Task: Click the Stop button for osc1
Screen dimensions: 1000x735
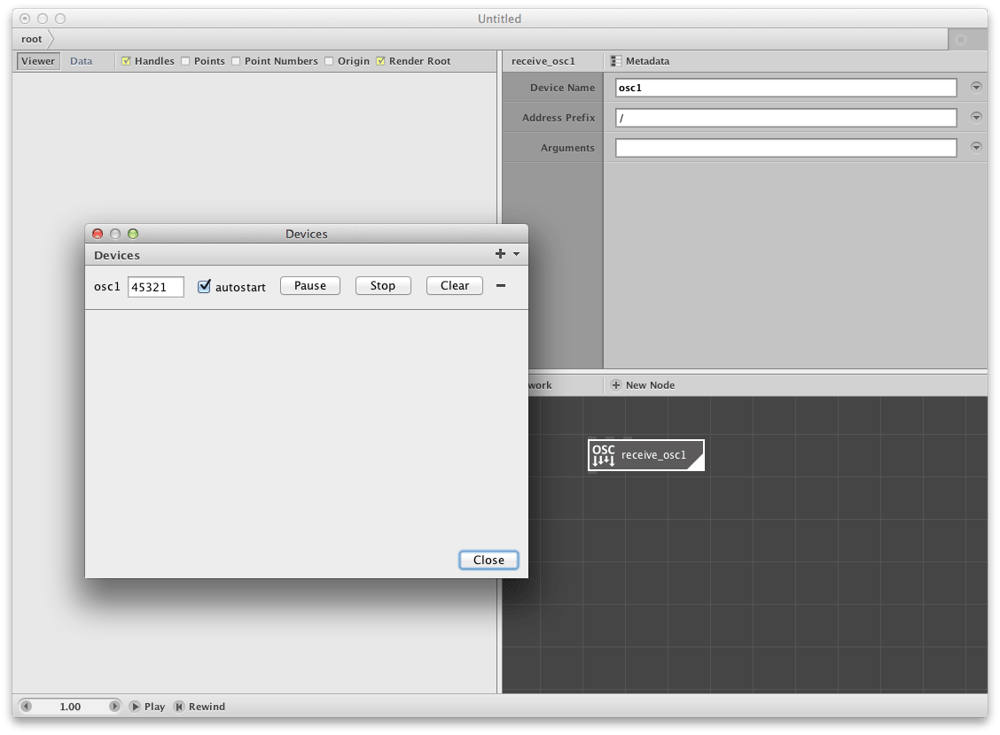Action: coord(383,286)
